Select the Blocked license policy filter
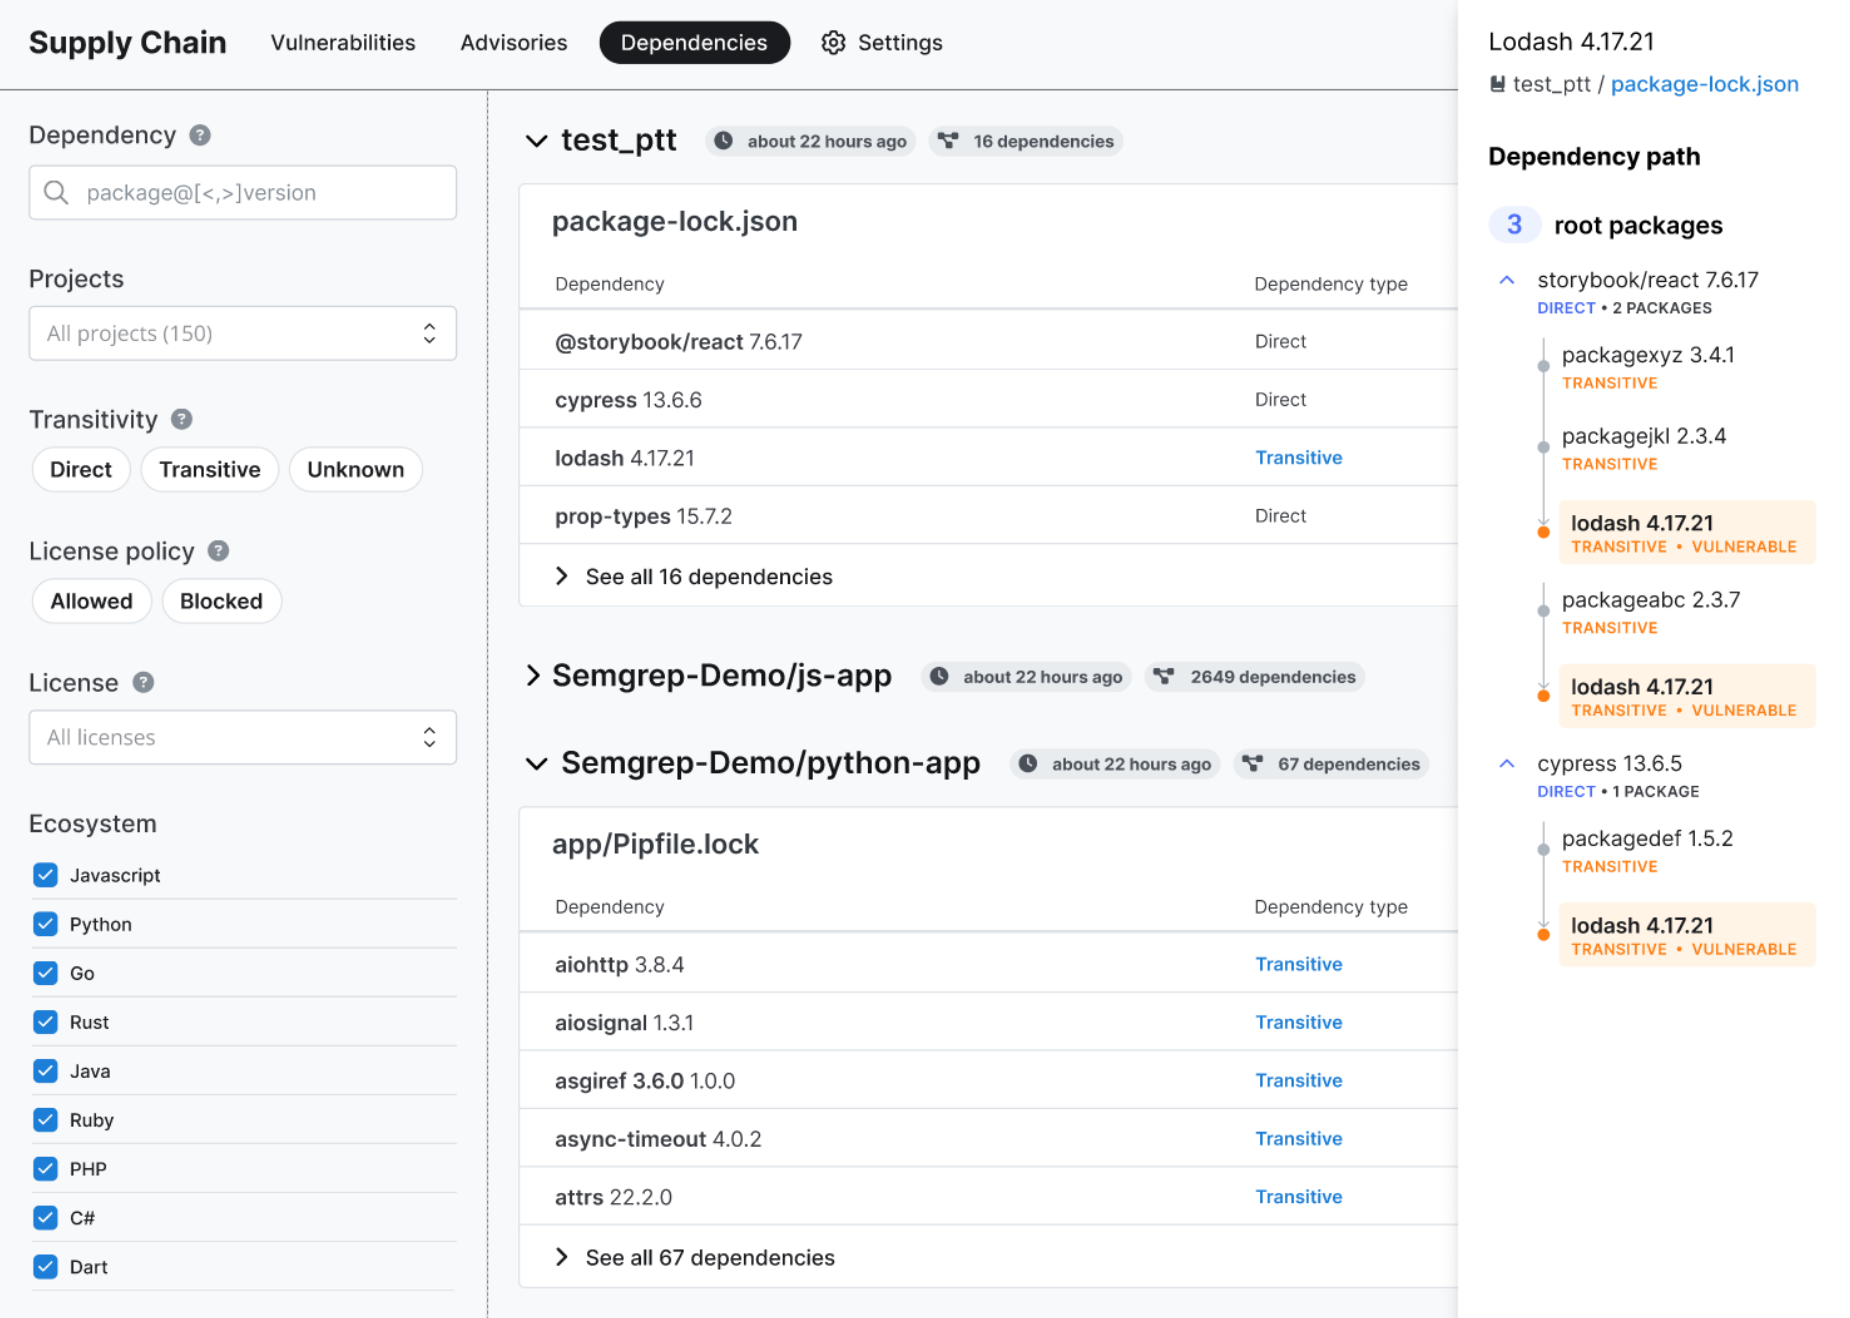The image size is (1850, 1318). 221,601
